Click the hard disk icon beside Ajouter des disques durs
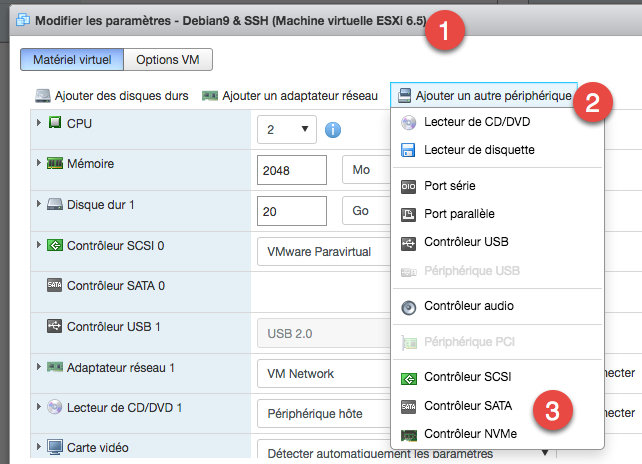Screen dimensions: 642x464 pos(42,95)
